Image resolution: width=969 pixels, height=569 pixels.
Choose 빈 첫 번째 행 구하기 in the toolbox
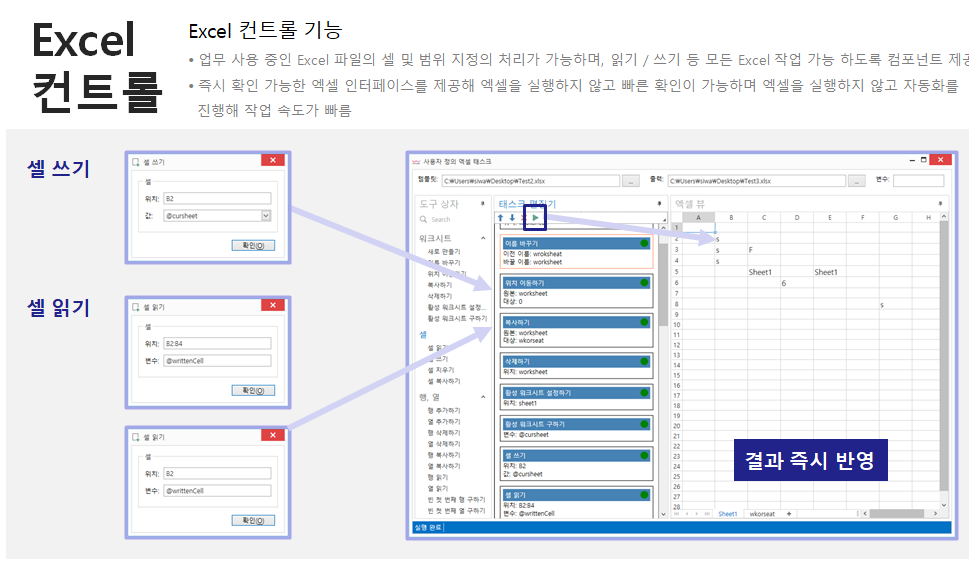pyautogui.click(x=456, y=499)
